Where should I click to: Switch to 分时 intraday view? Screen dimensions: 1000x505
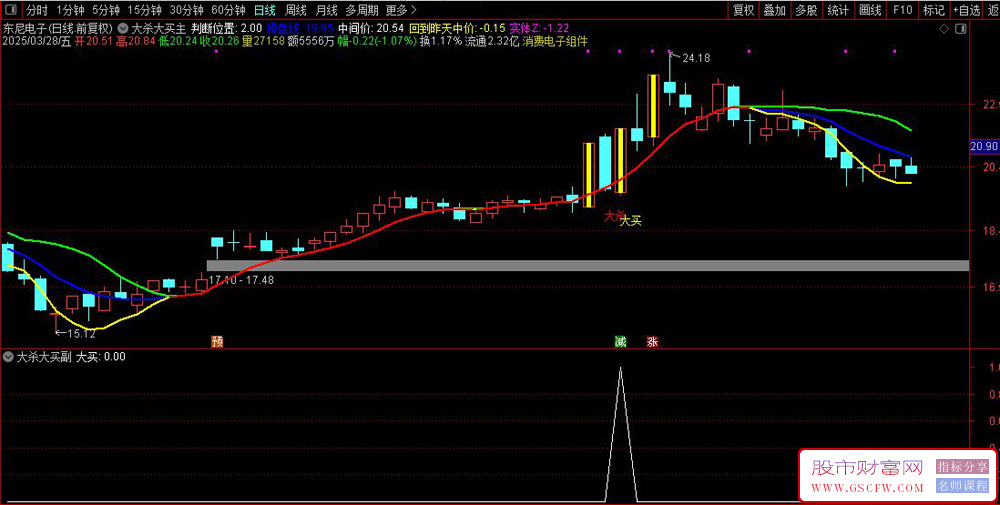(x=36, y=10)
